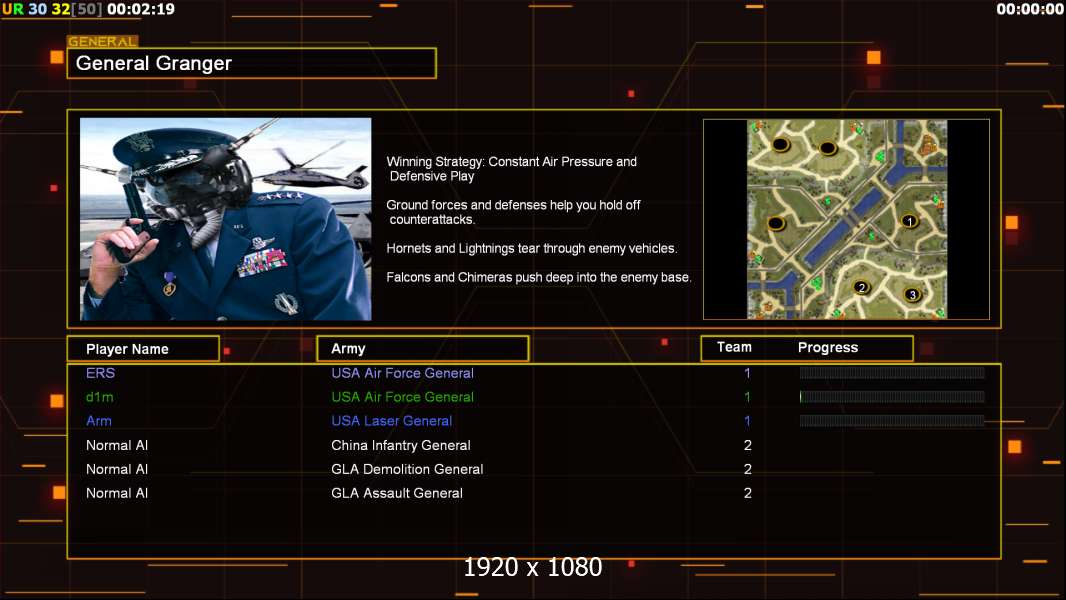This screenshot has width=1066, height=600.
Task: Click d1m loading progress bar
Action: point(892,397)
